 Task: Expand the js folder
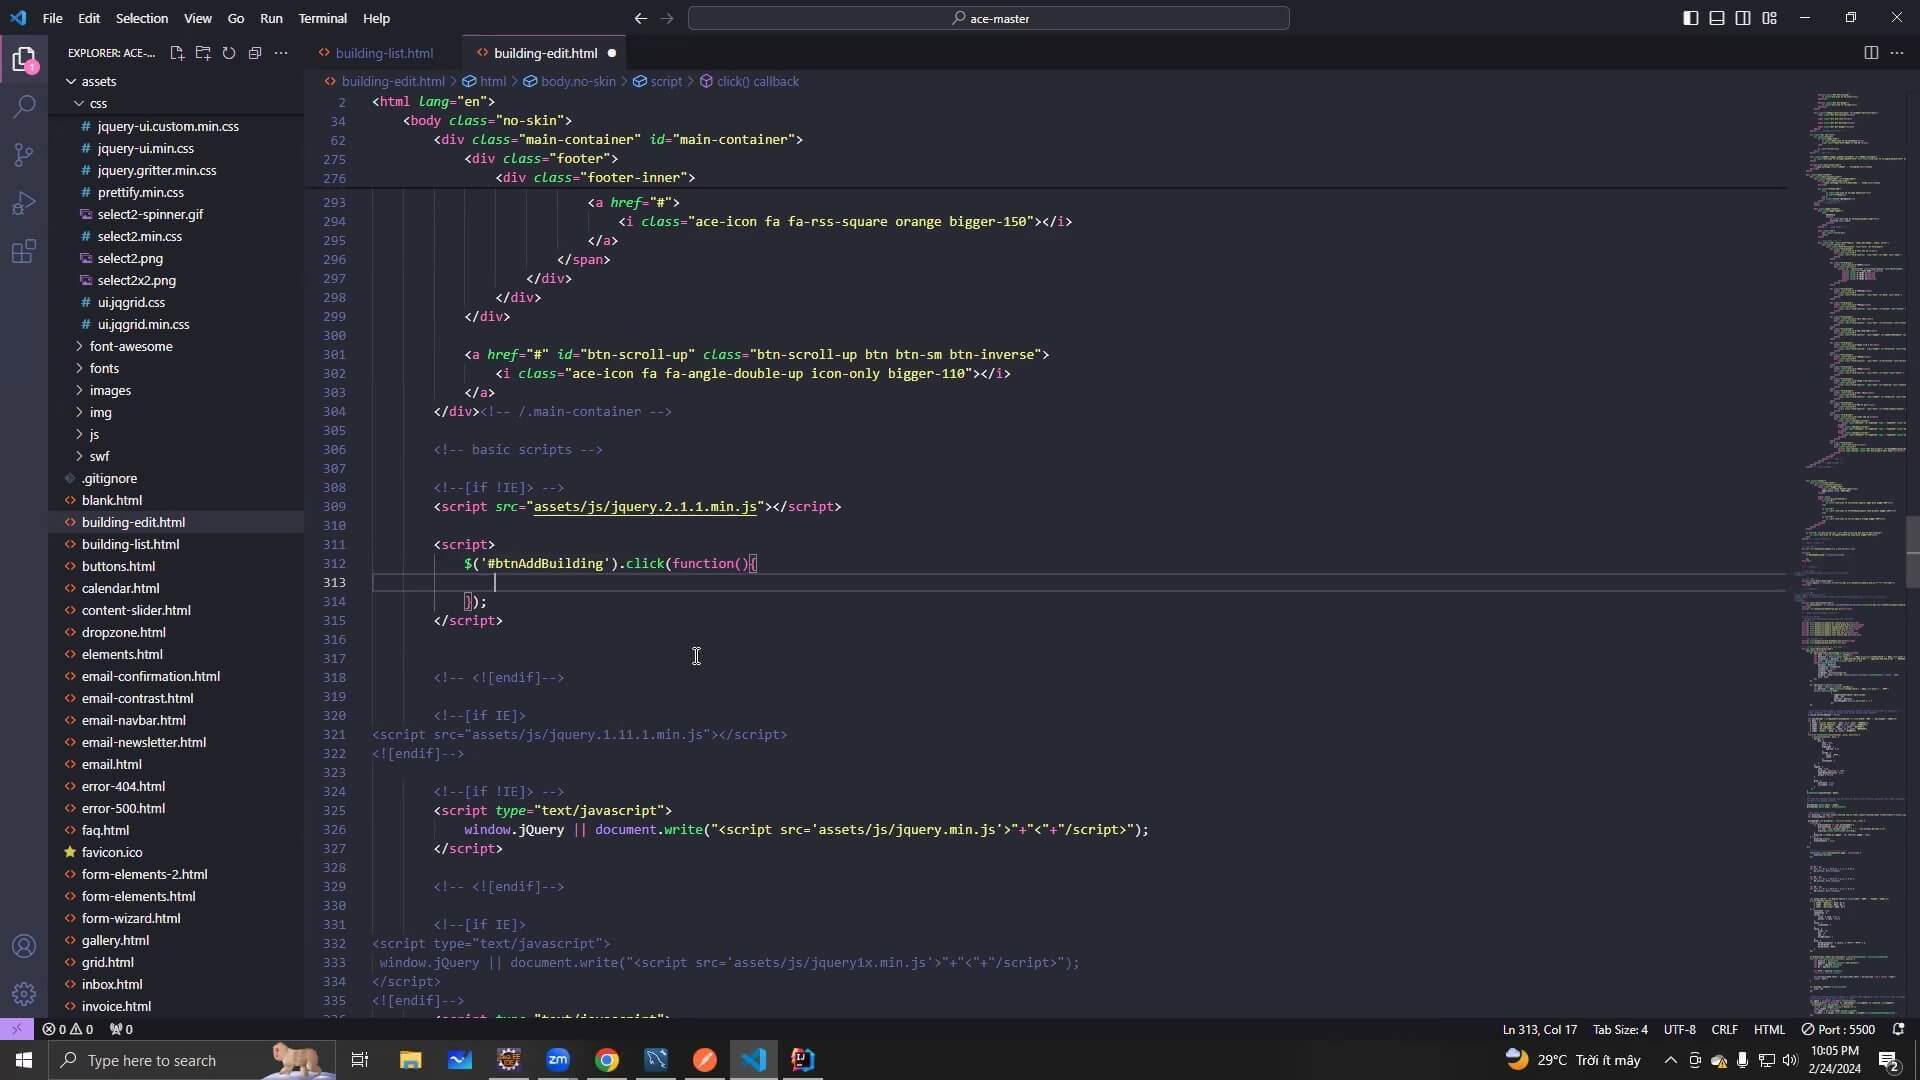[x=94, y=434]
